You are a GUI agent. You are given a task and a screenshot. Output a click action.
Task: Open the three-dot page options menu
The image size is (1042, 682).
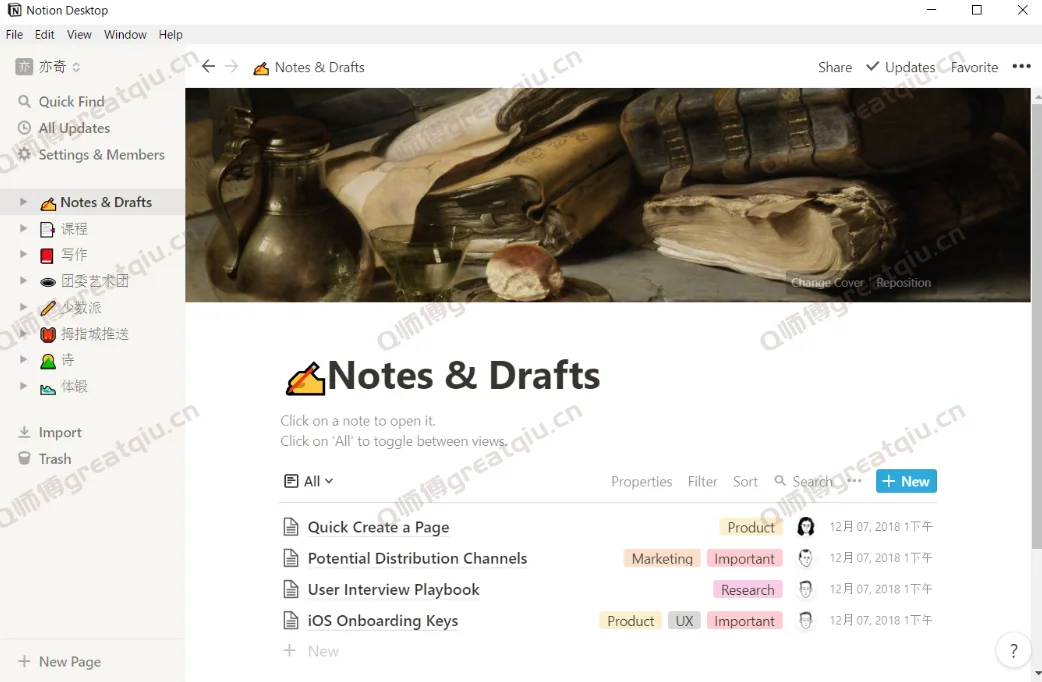coord(1021,67)
